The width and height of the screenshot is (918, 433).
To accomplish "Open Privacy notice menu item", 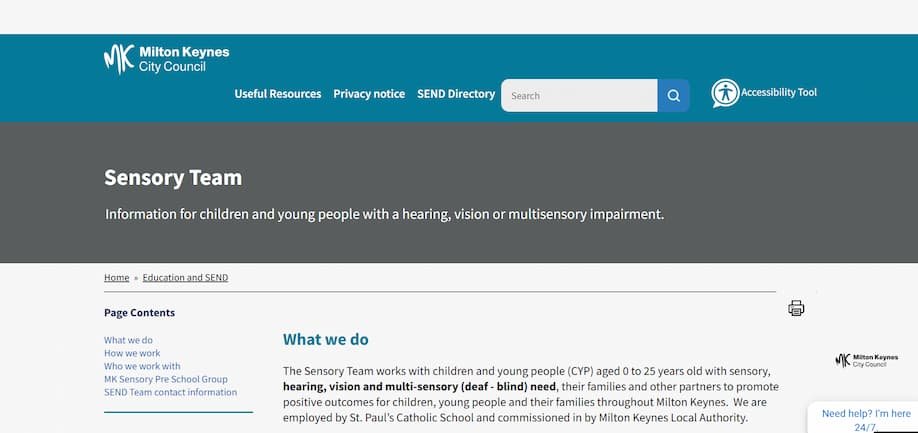I will (369, 94).
